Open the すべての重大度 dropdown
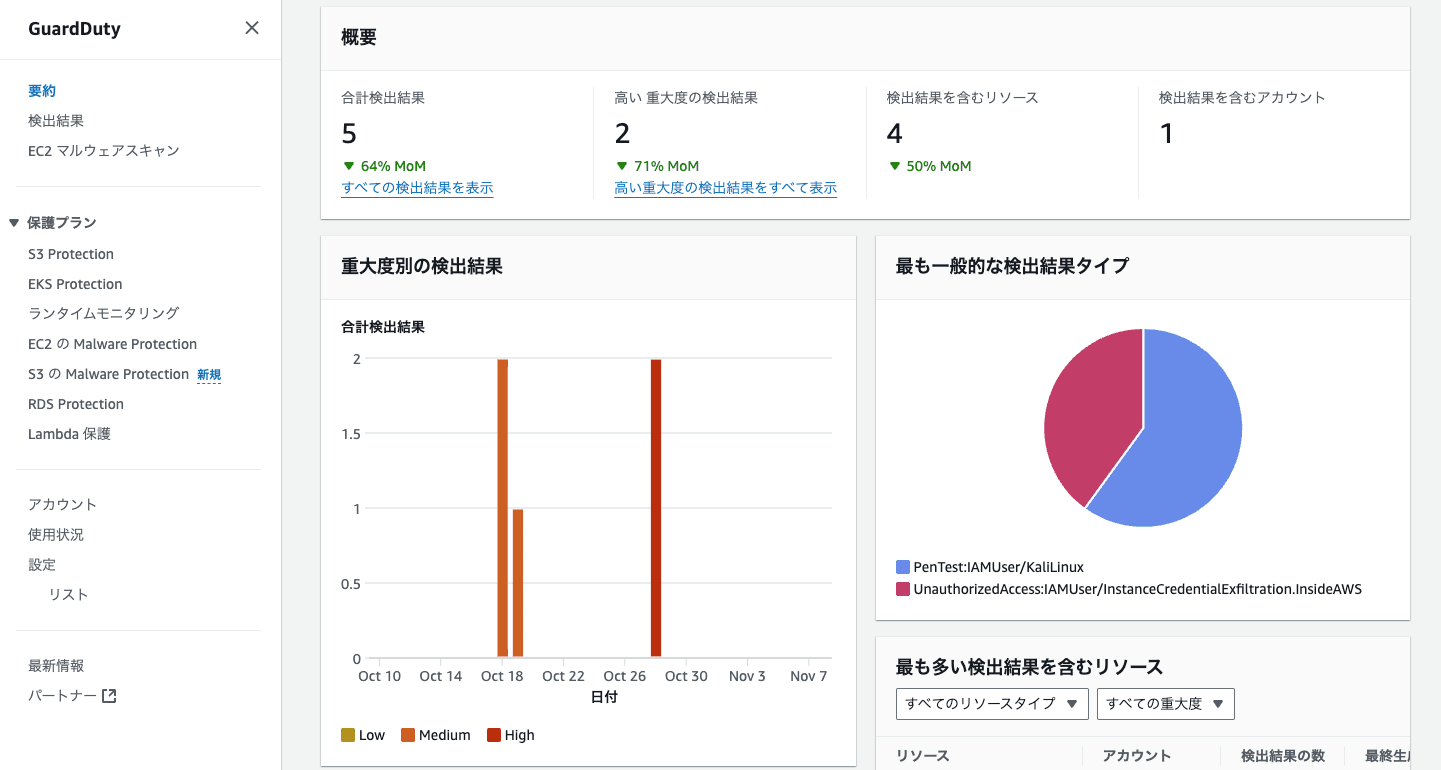The height and width of the screenshot is (770, 1441). 1166,704
